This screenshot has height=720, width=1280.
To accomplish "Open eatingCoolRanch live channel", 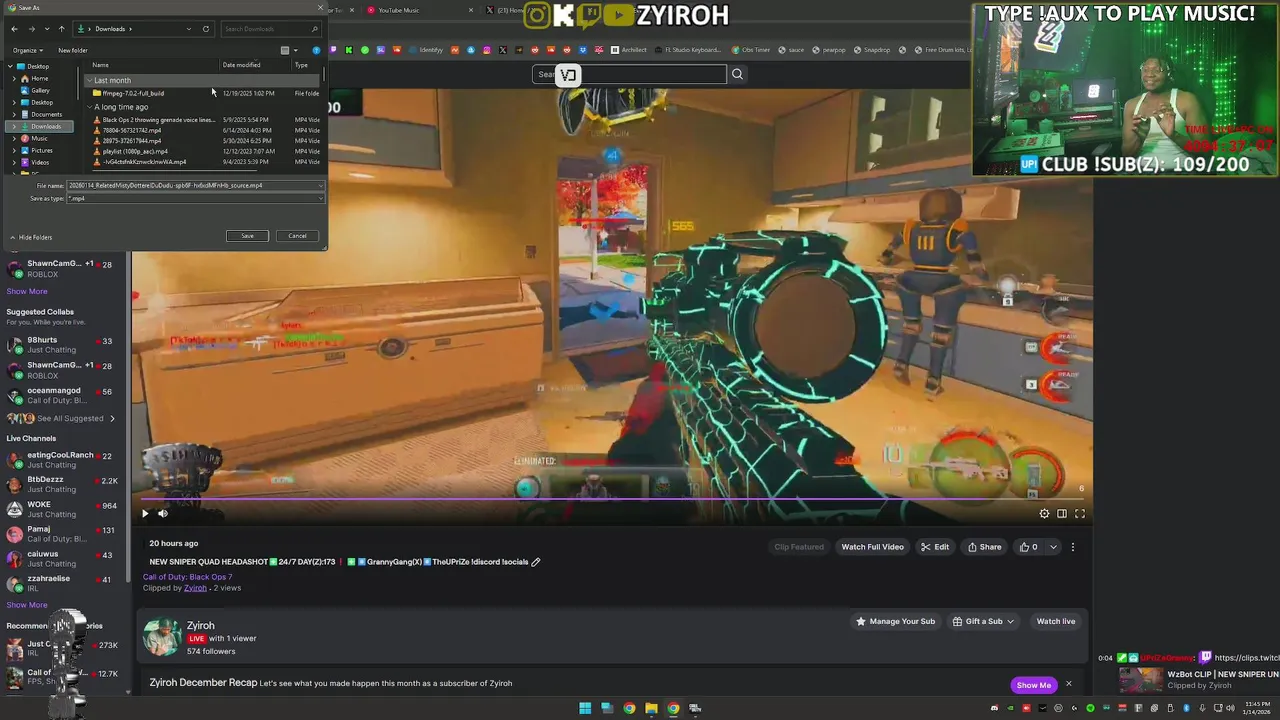I will (63, 460).
